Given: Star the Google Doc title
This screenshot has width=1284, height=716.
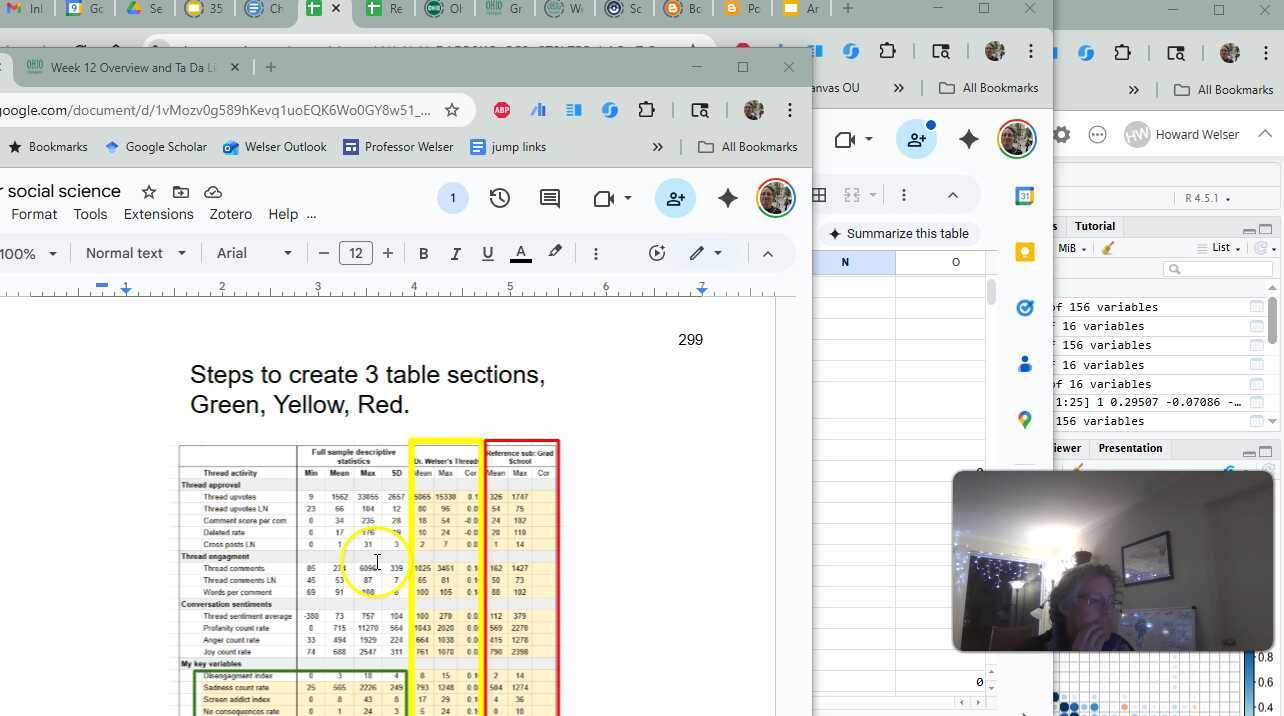Looking at the screenshot, I should pyautogui.click(x=149, y=192).
